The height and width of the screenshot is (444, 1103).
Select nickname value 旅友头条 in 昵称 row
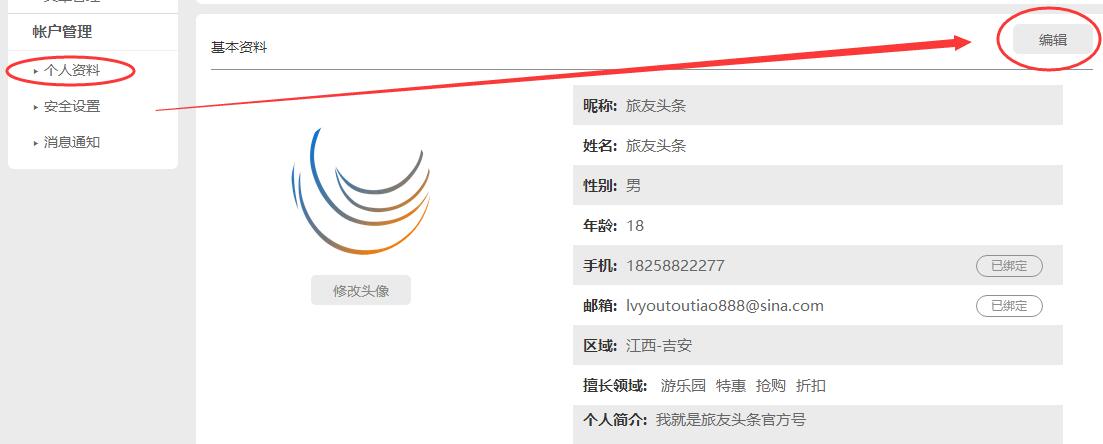[x=656, y=106]
